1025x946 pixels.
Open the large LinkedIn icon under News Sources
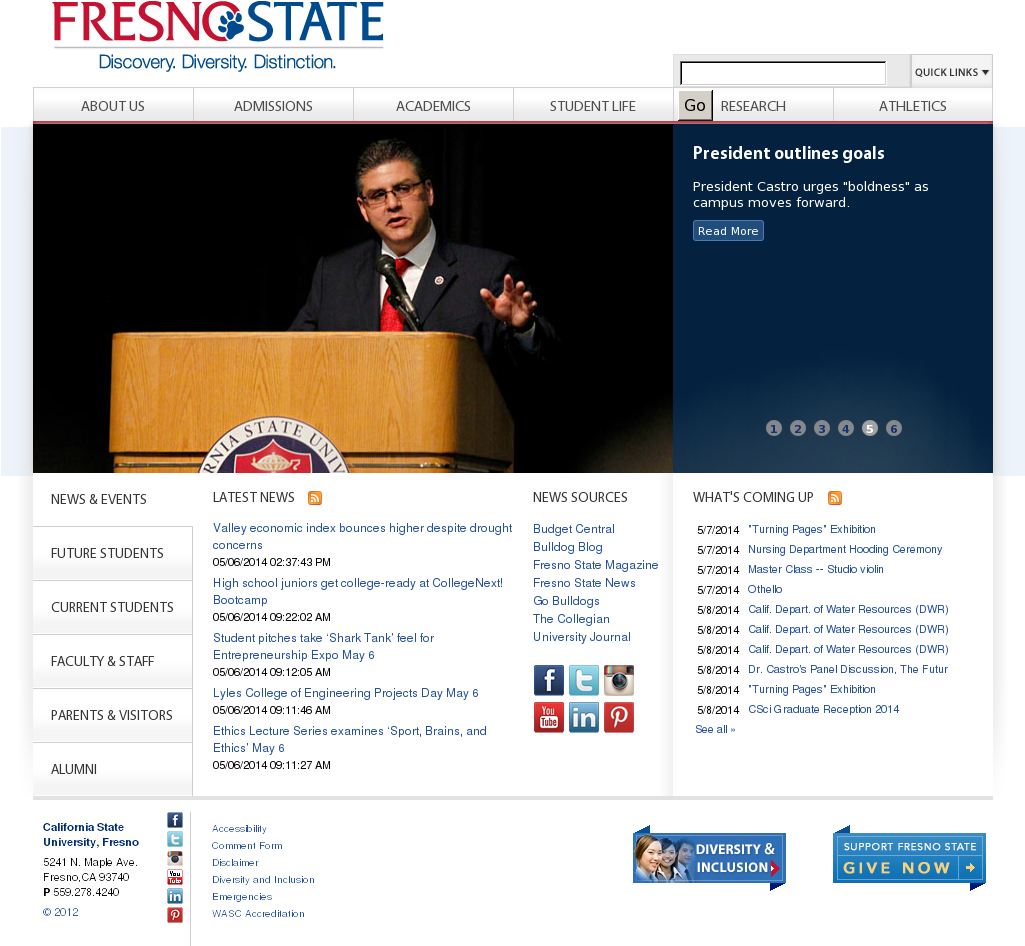(584, 717)
